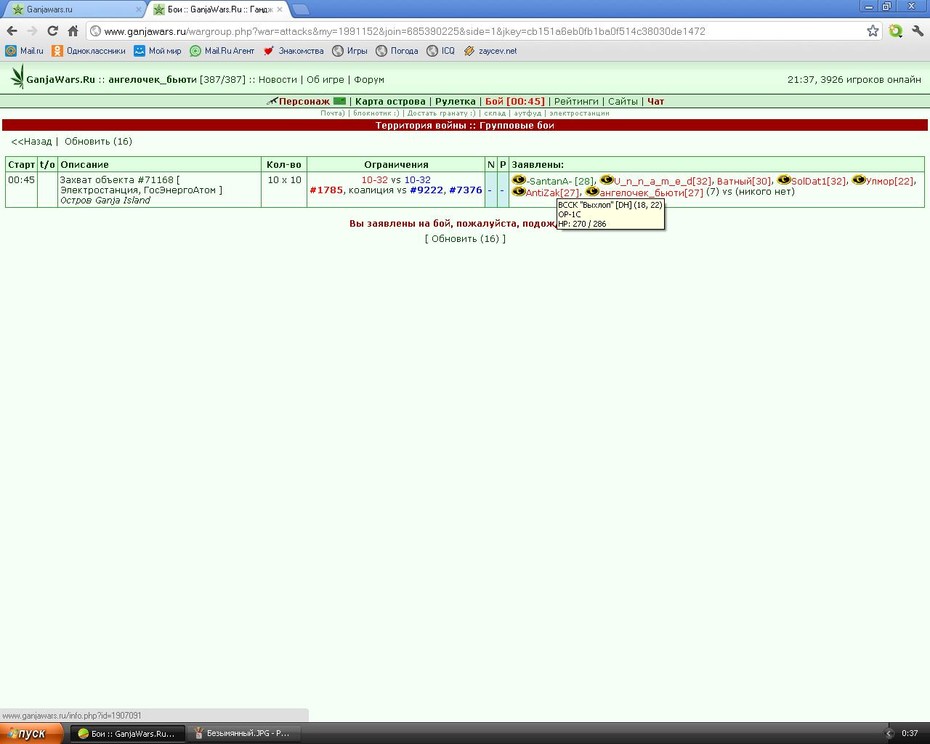The image size is (930, 744).
Task: Click the bracketed [ Обновить (16) ] link
Action: click(x=465, y=239)
